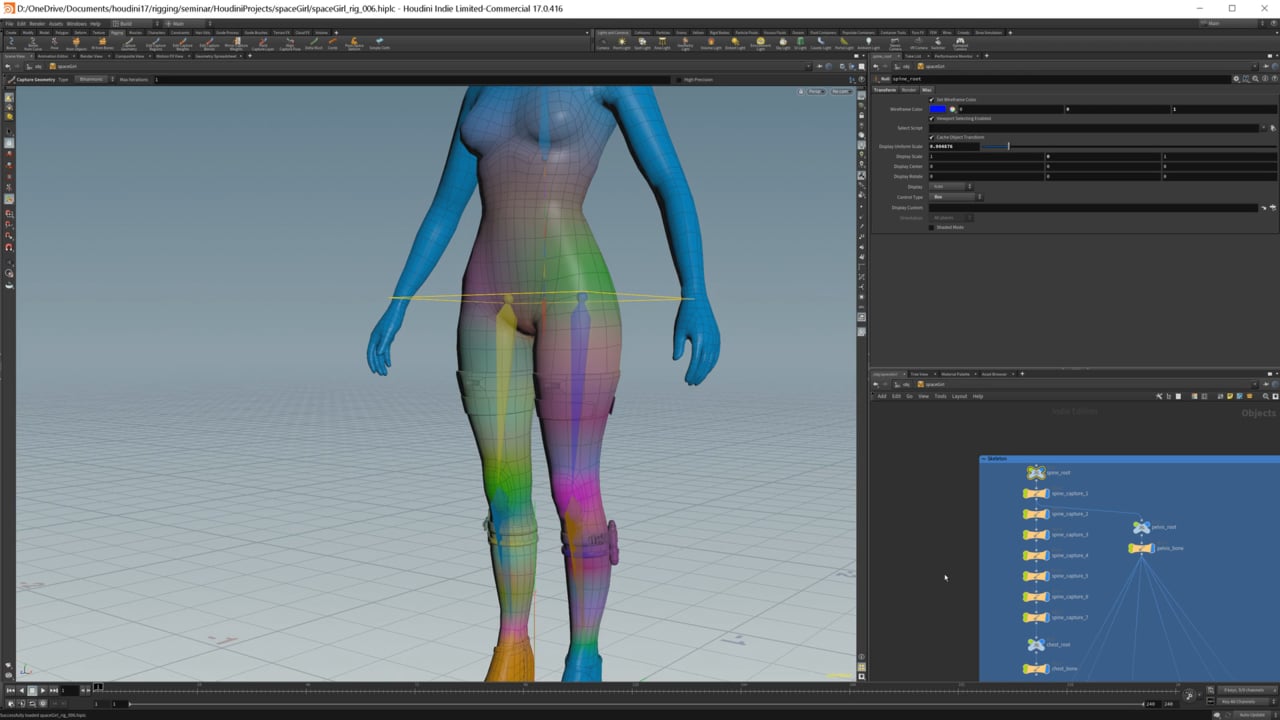Disable Cache Object Transform
1280x720 pixels.
click(930, 137)
